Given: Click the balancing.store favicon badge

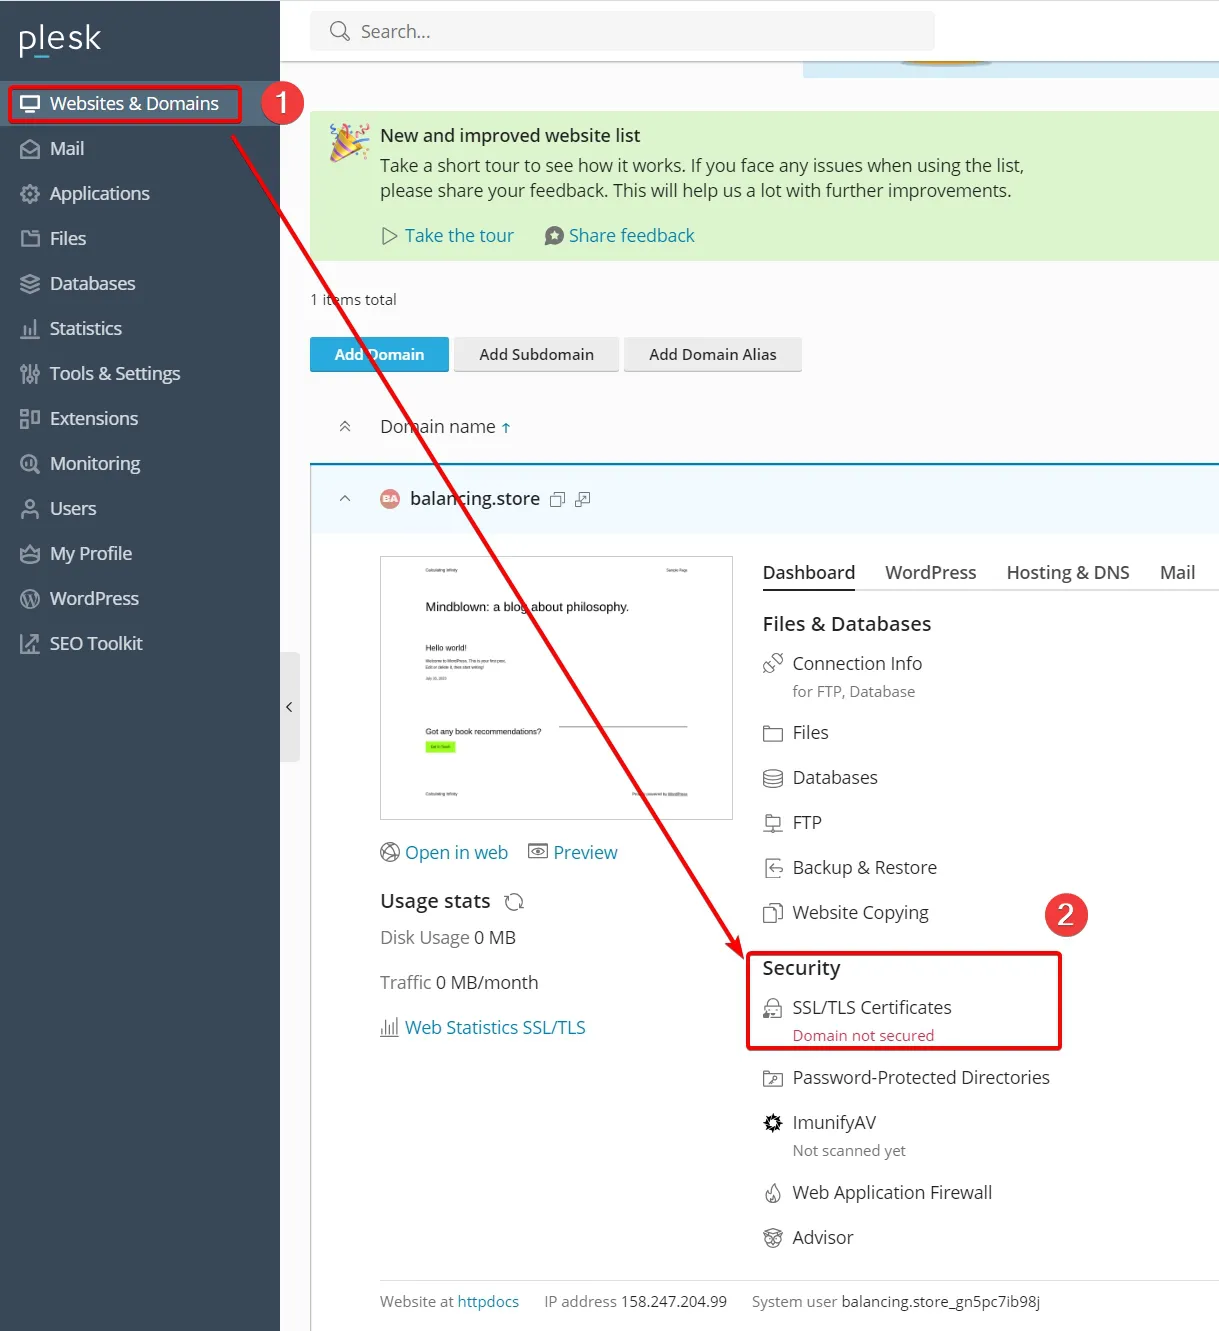Looking at the screenshot, I should click(x=390, y=499).
